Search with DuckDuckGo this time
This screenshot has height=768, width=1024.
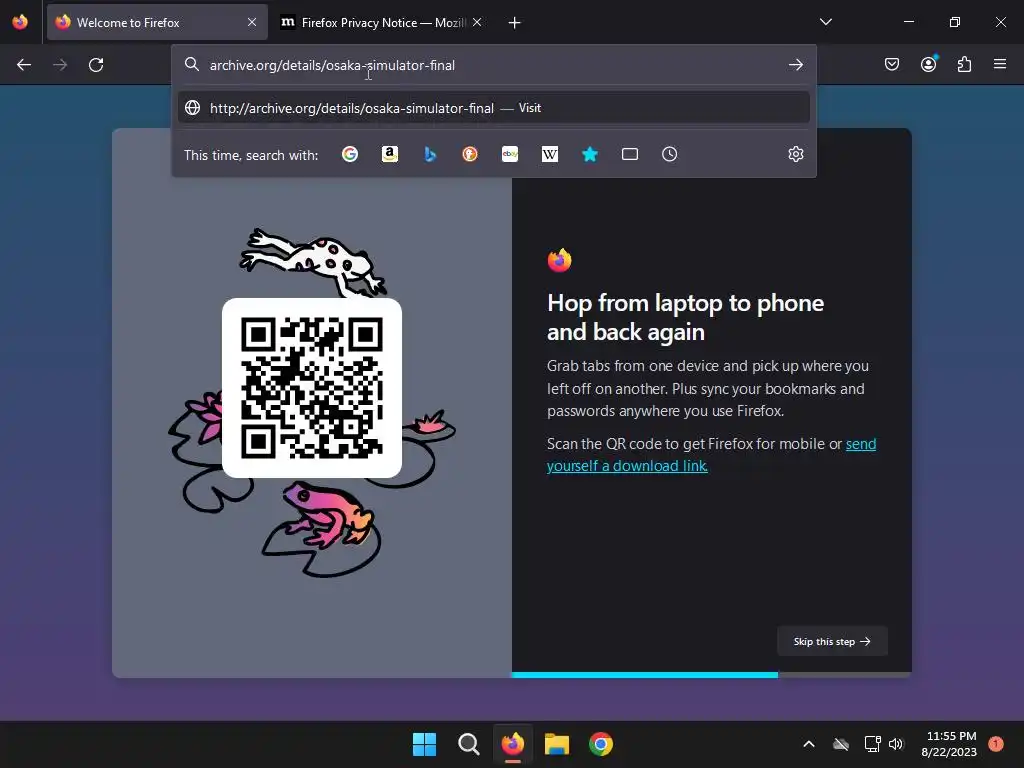pyautogui.click(x=470, y=154)
